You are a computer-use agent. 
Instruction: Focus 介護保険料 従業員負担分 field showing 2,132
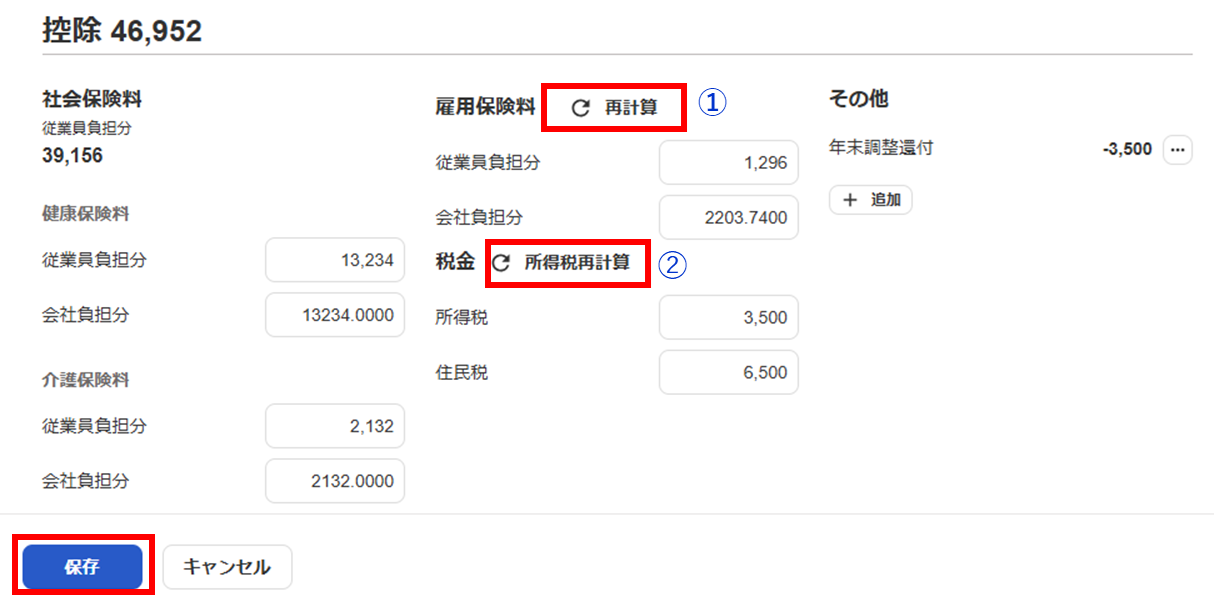tap(335, 426)
